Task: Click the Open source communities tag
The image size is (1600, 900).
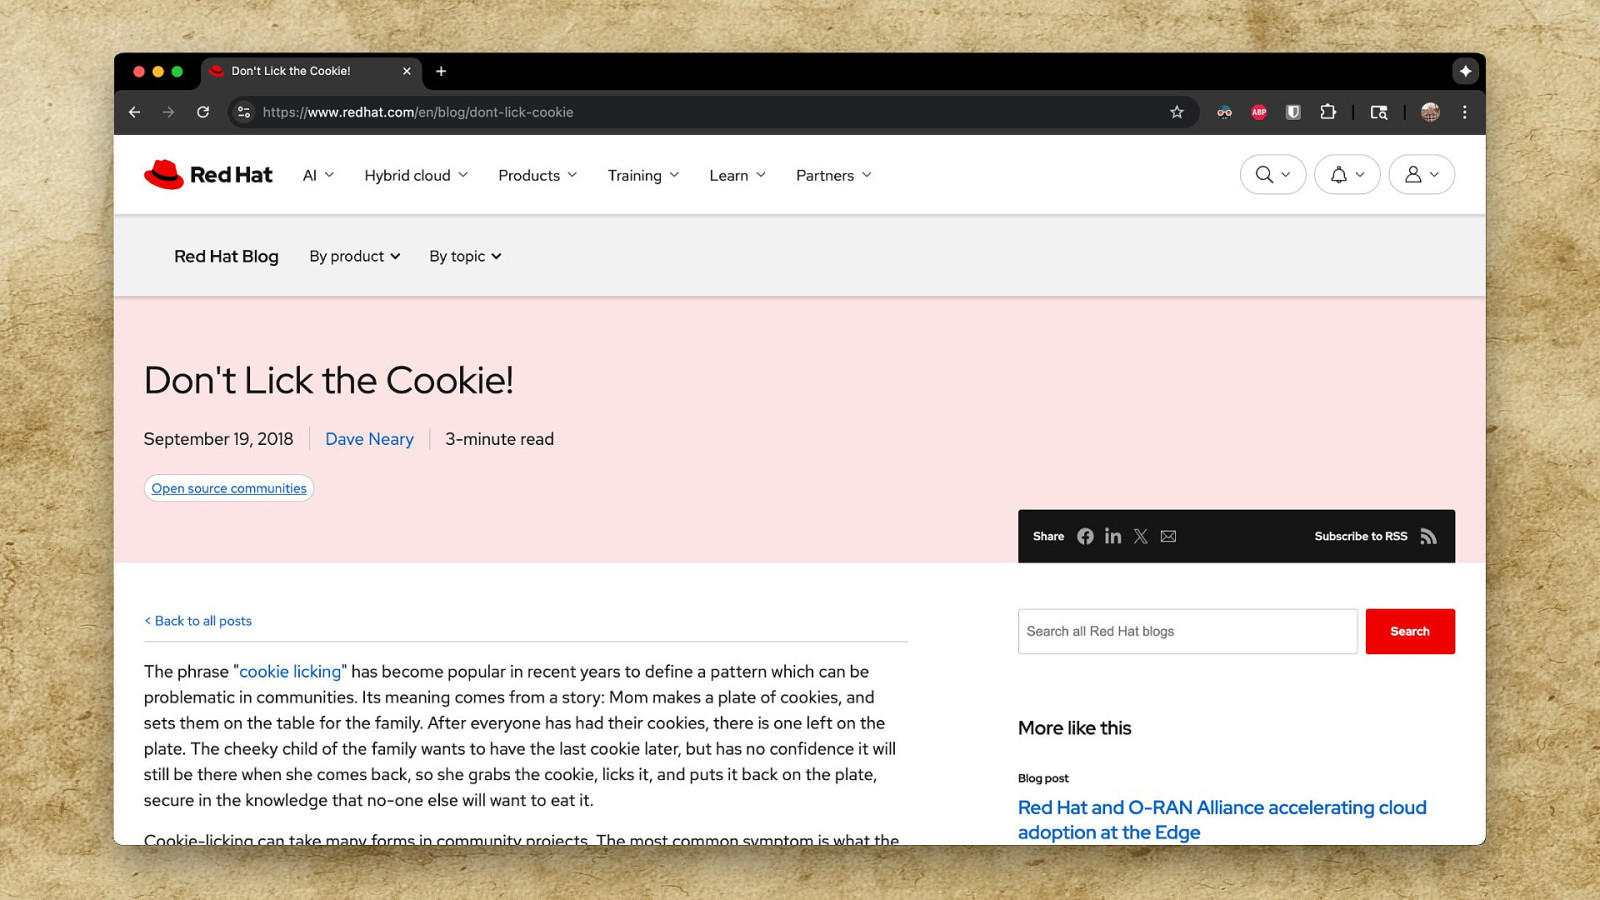Action: [229, 489]
